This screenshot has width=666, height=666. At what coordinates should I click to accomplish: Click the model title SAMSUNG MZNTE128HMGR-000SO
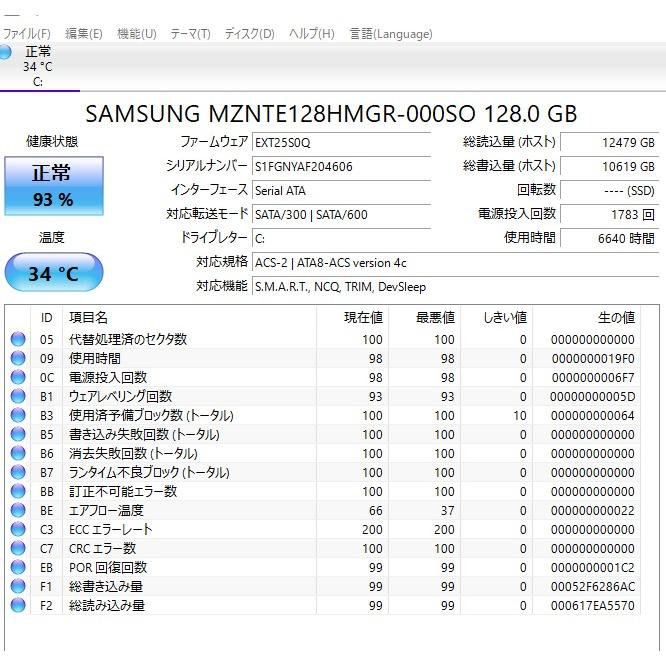[280, 113]
